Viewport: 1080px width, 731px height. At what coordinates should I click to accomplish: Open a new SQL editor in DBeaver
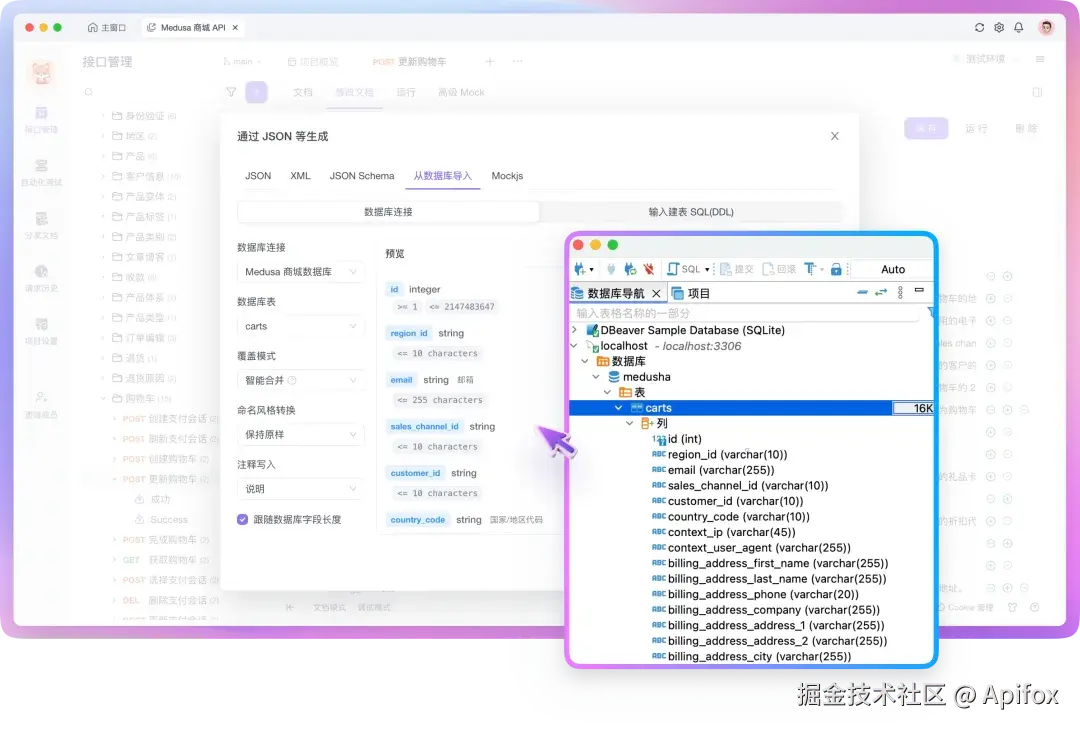[x=673, y=268]
